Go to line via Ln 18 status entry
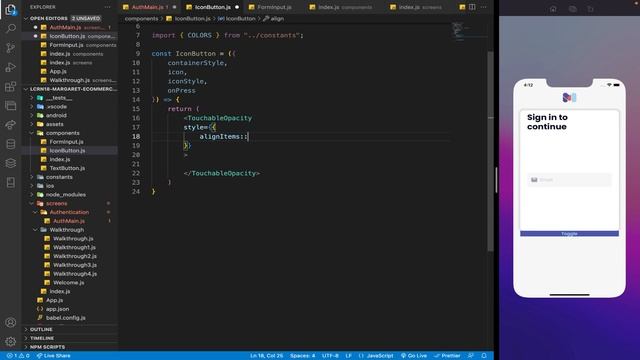640x360 pixels. pos(267,356)
